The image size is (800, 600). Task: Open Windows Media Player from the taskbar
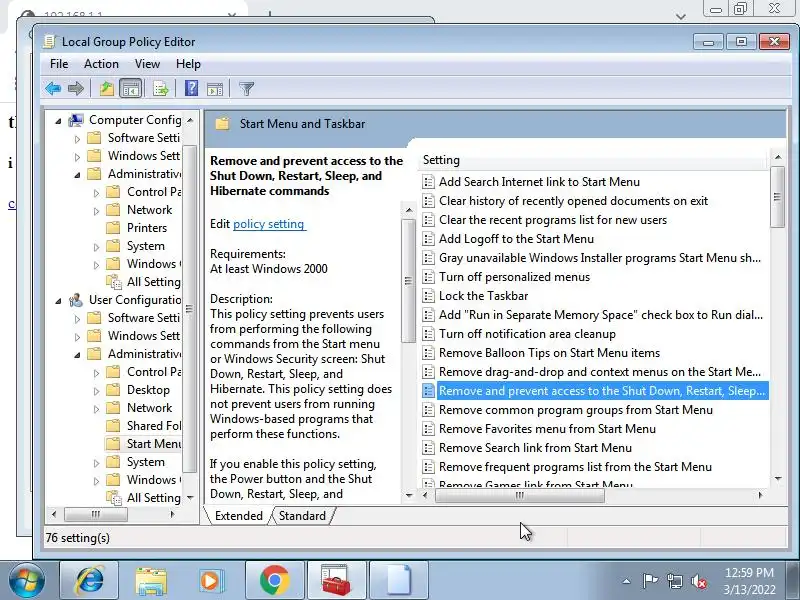tap(210, 581)
